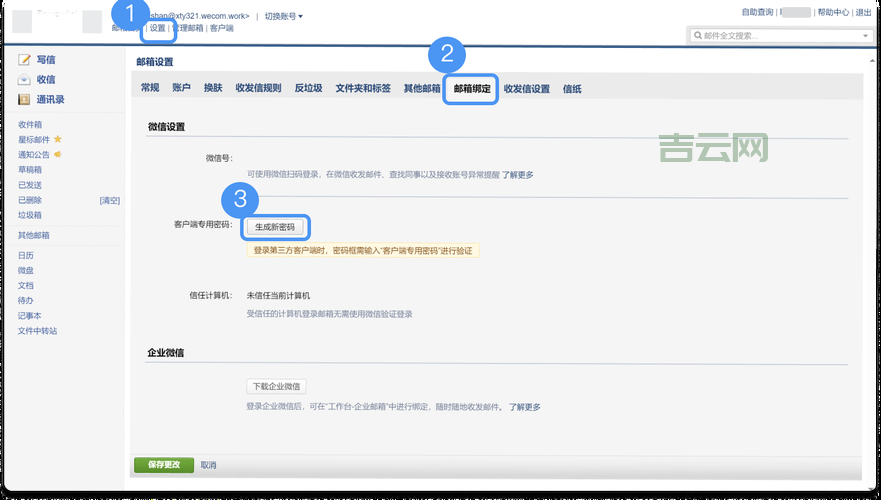Open 待办 in the sidebar
This screenshot has width=881, height=500.
point(26,301)
